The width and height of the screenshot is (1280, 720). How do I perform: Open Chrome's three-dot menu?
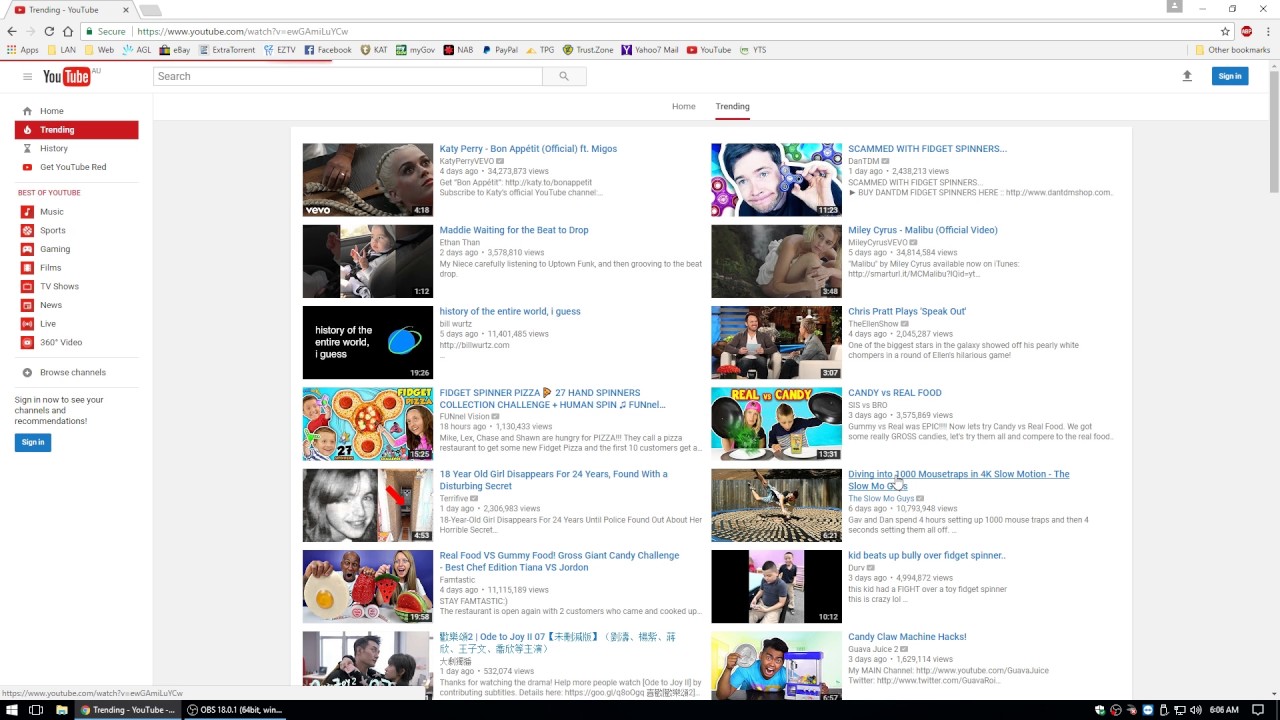coord(1267,31)
